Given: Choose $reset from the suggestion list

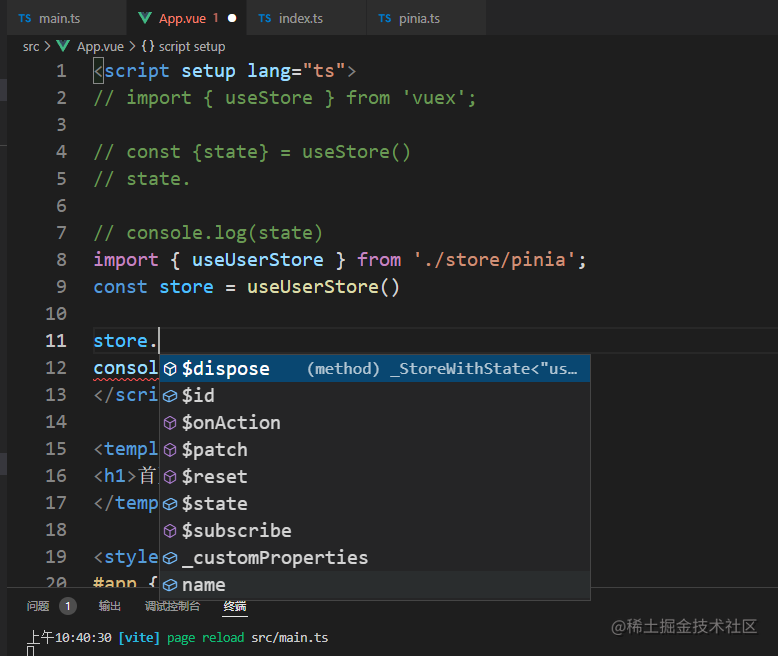Looking at the screenshot, I should point(375,477).
